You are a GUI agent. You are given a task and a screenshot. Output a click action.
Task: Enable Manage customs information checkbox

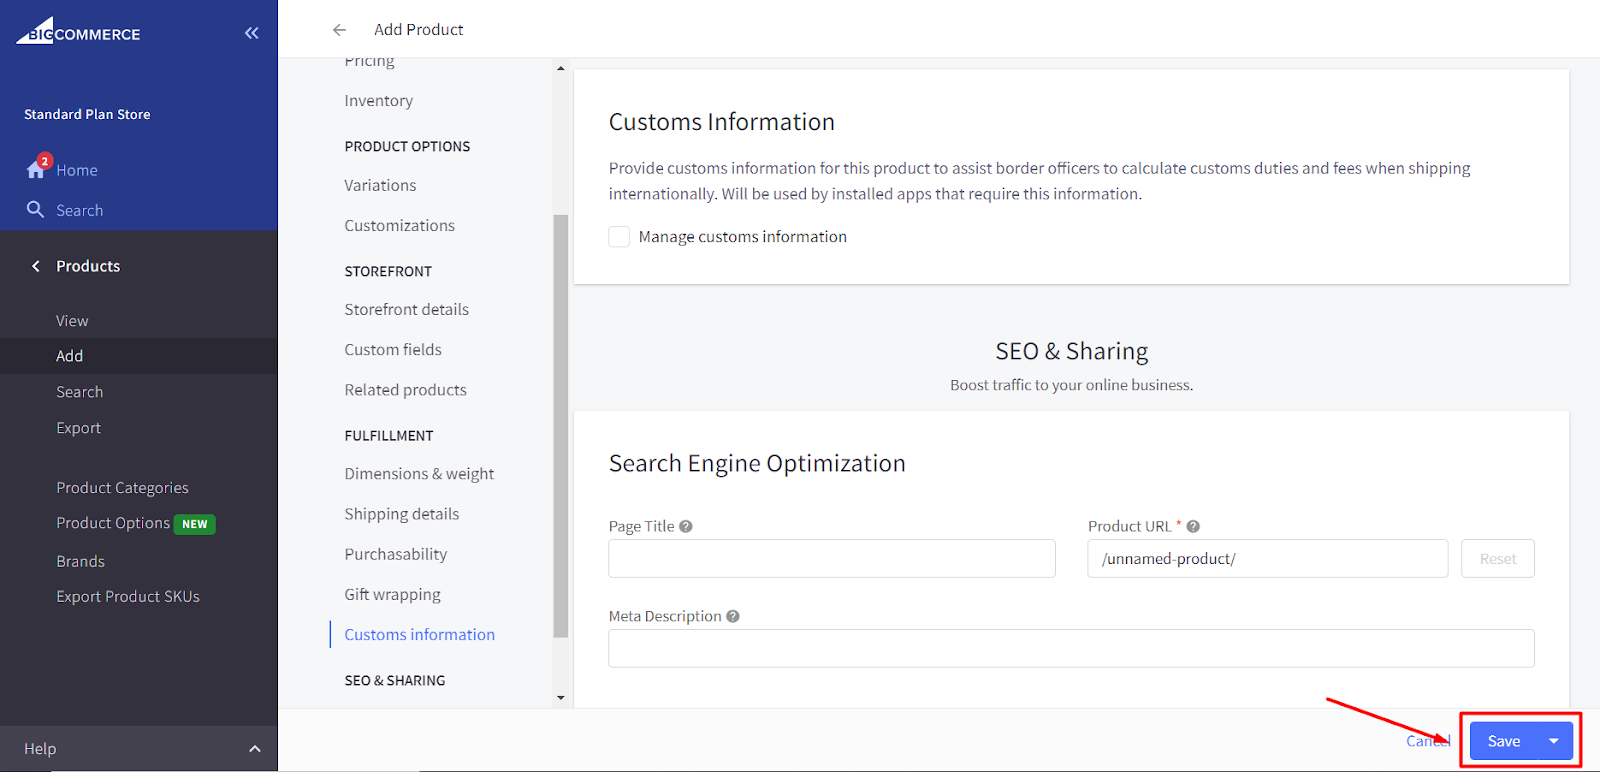pos(619,237)
